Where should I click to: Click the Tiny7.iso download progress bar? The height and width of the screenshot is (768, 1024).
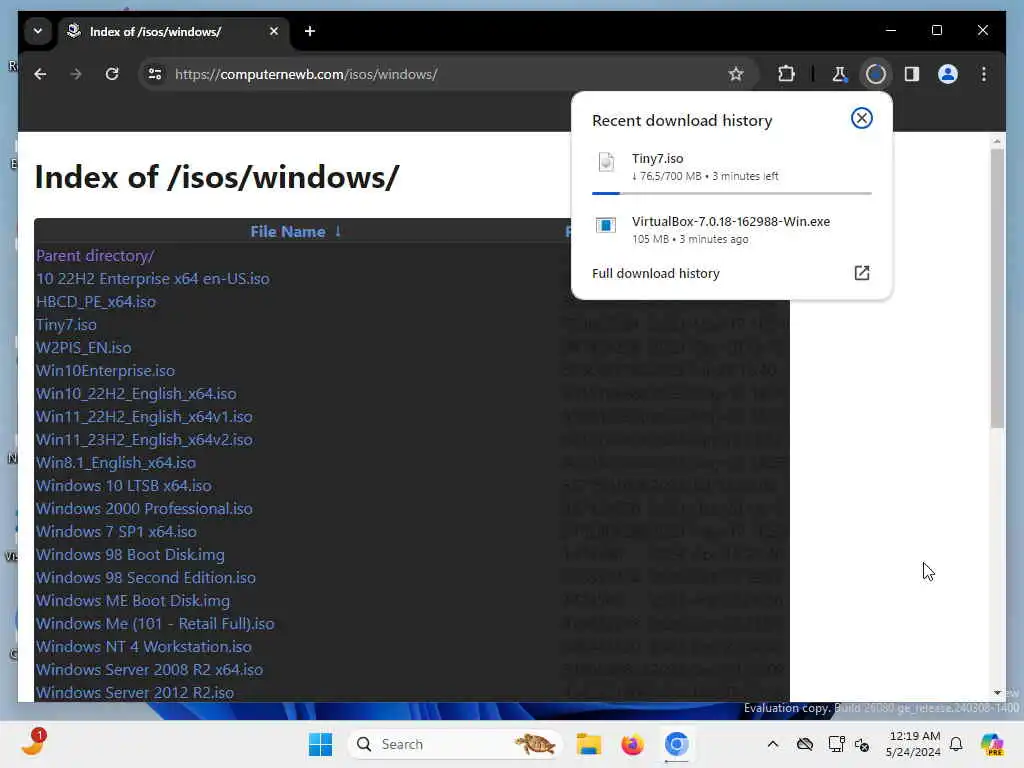point(731,193)
